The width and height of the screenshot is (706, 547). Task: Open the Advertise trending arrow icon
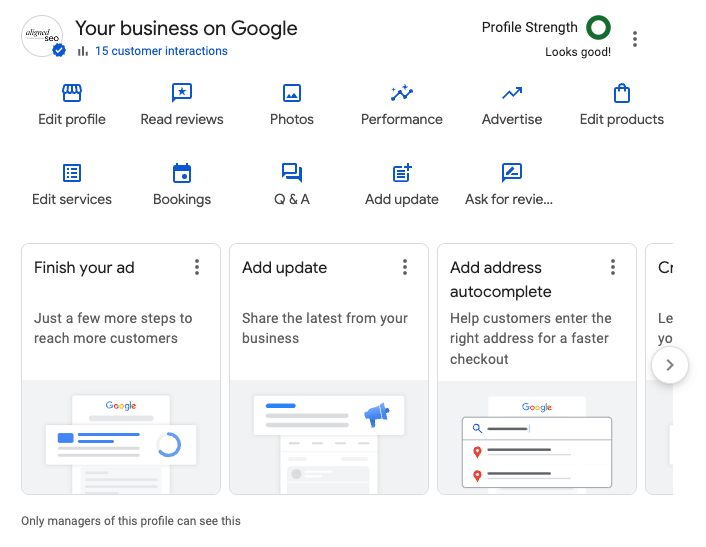click(512, 93)
